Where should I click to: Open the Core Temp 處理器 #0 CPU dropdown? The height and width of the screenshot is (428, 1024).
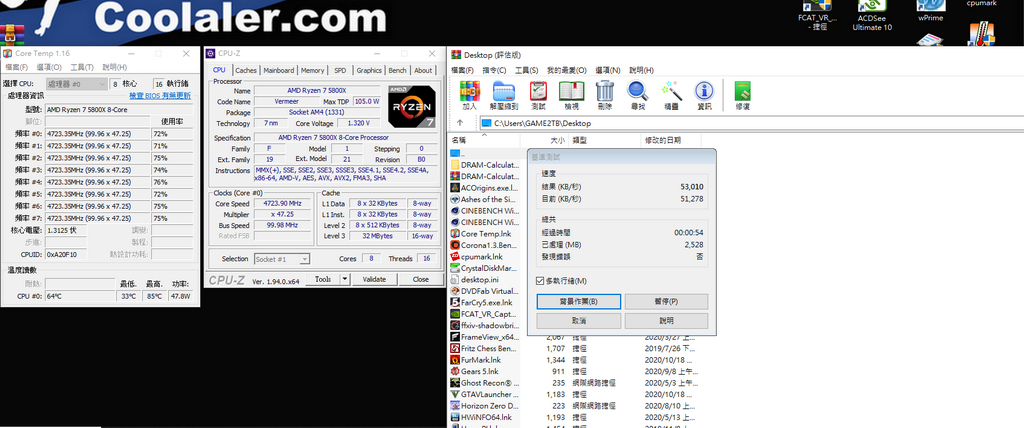[75, 84]
